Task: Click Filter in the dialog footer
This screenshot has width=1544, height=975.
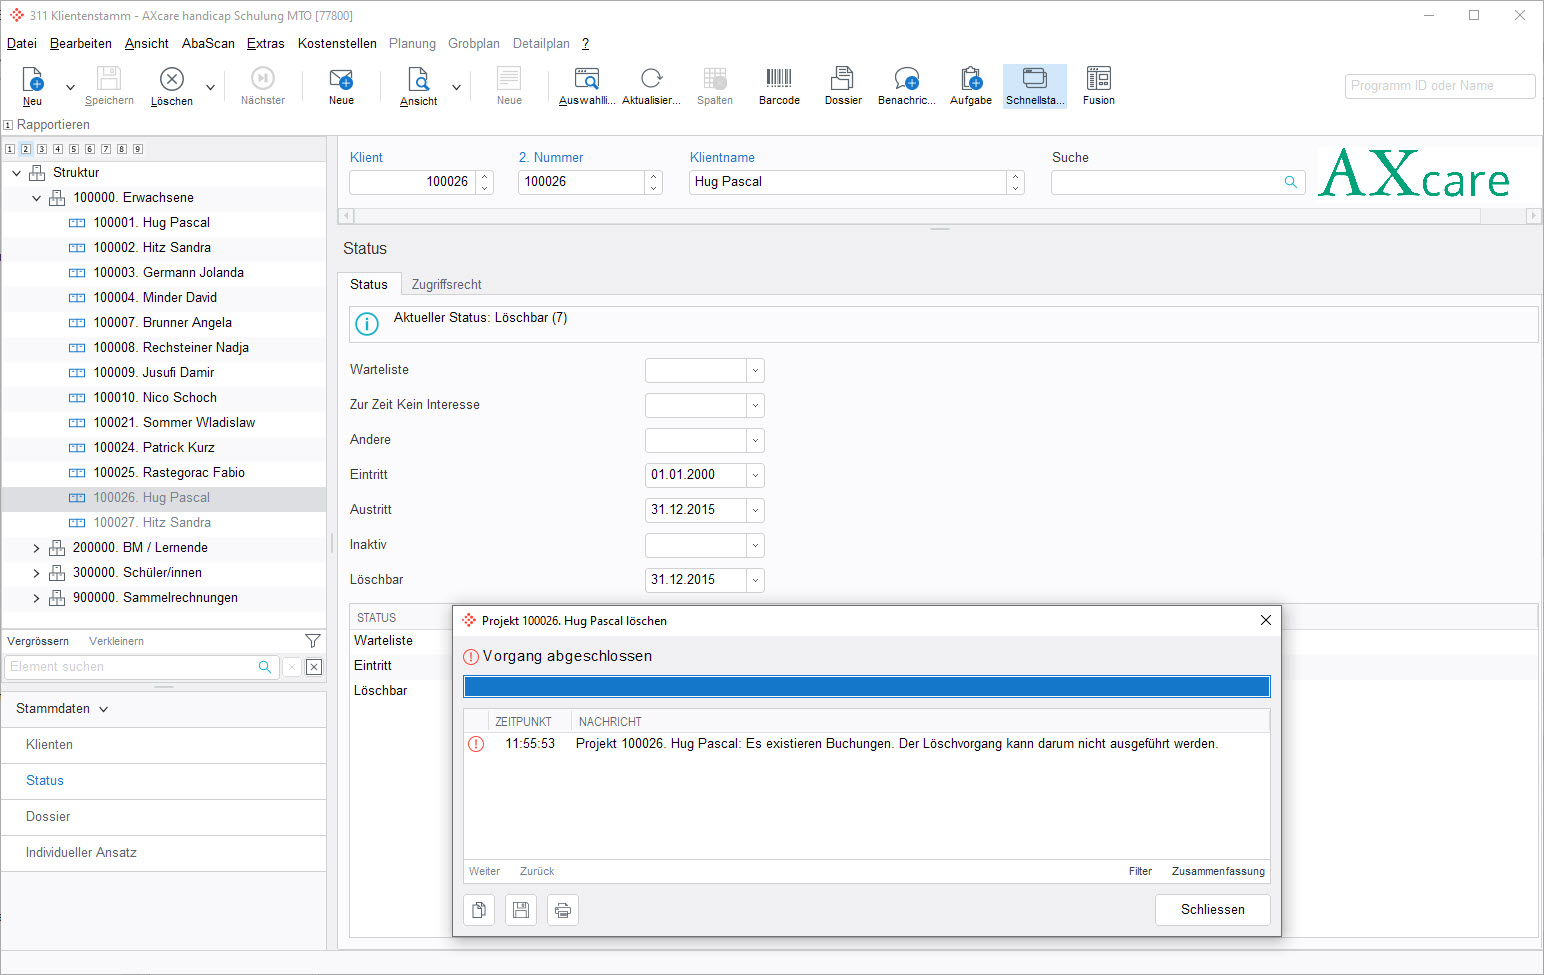Action: (1140, 871)
